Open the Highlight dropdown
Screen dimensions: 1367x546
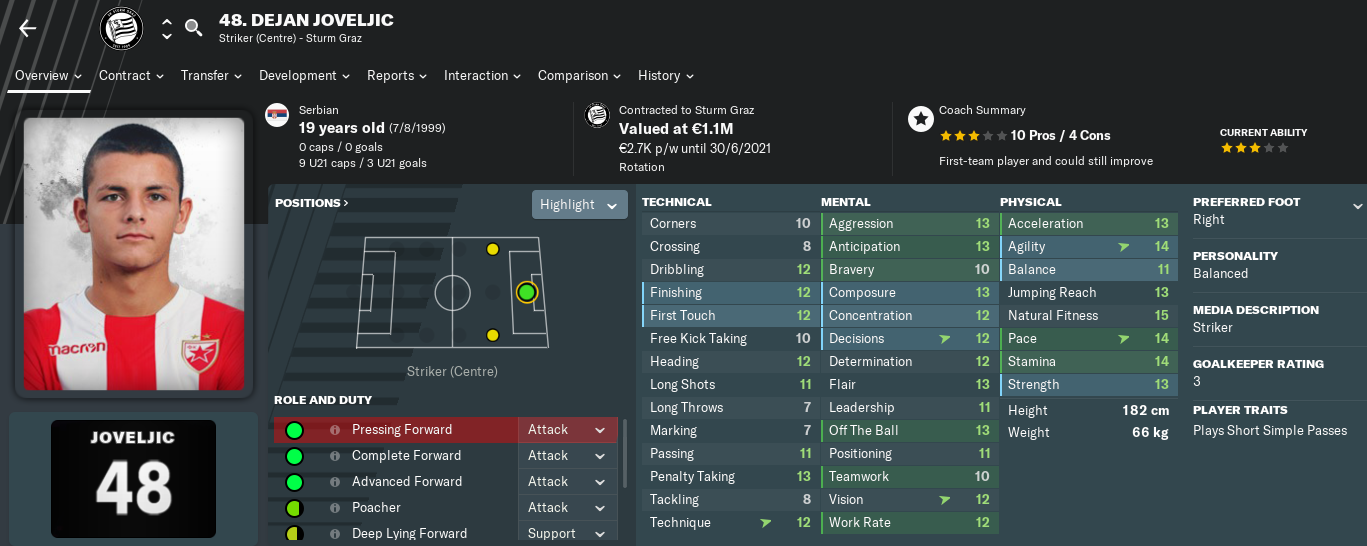(580, 205)
